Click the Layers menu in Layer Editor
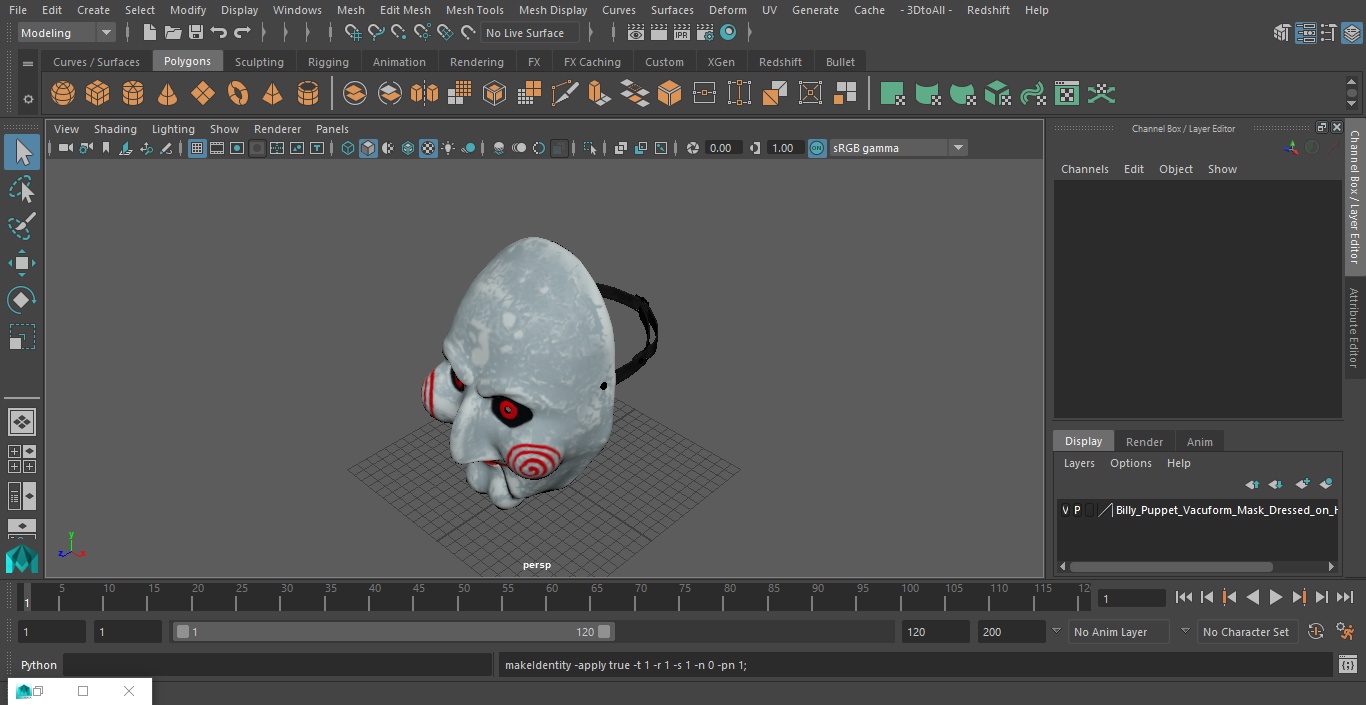Screen dimensions: 1366x705 (x=1078, y=463)
